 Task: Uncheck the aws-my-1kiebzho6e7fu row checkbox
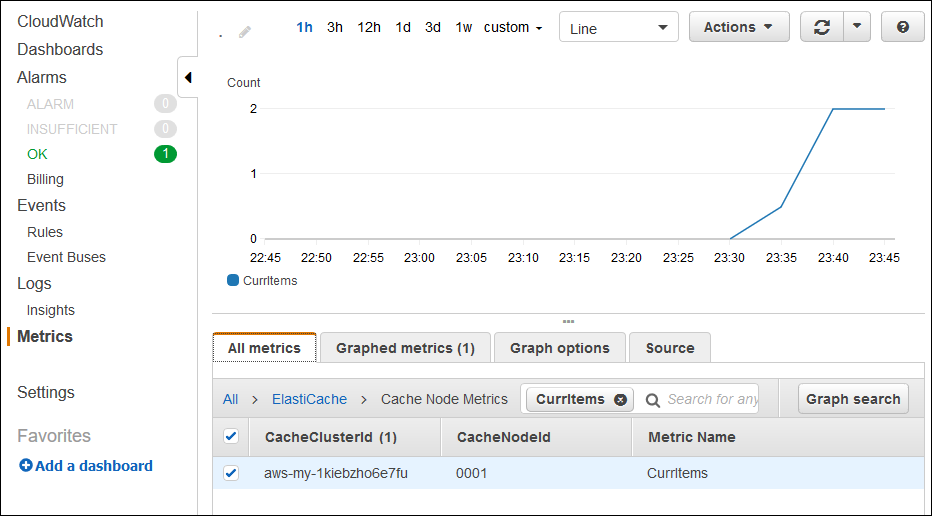coord(231,473)
